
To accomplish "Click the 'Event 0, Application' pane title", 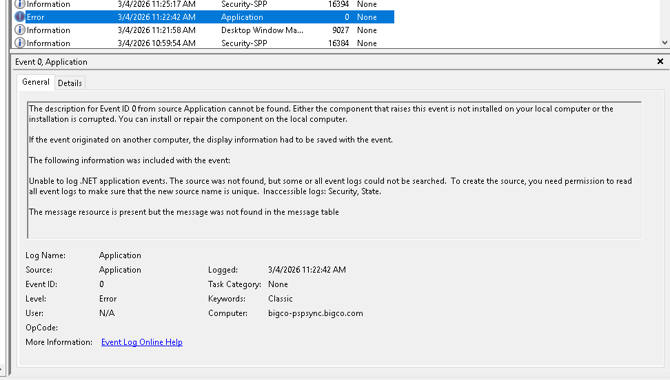I will (x=51, y=62).
